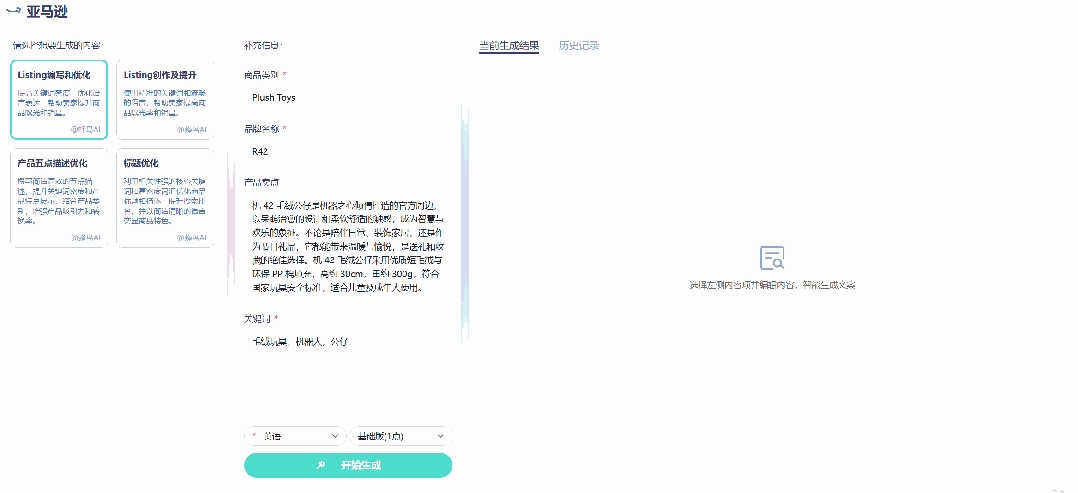
Task: Click the wand icon on the generate button
Action: click(x=321, y=466)
